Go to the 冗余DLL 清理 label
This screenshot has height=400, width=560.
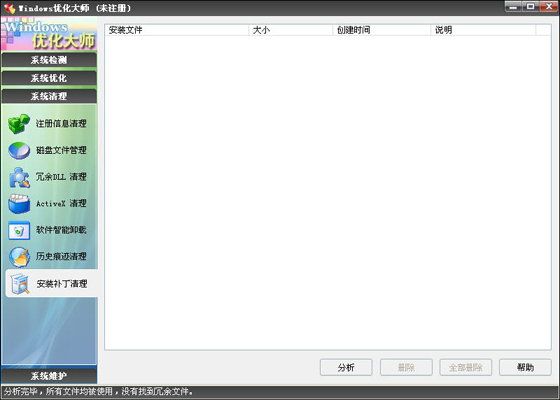click(61, 177)
